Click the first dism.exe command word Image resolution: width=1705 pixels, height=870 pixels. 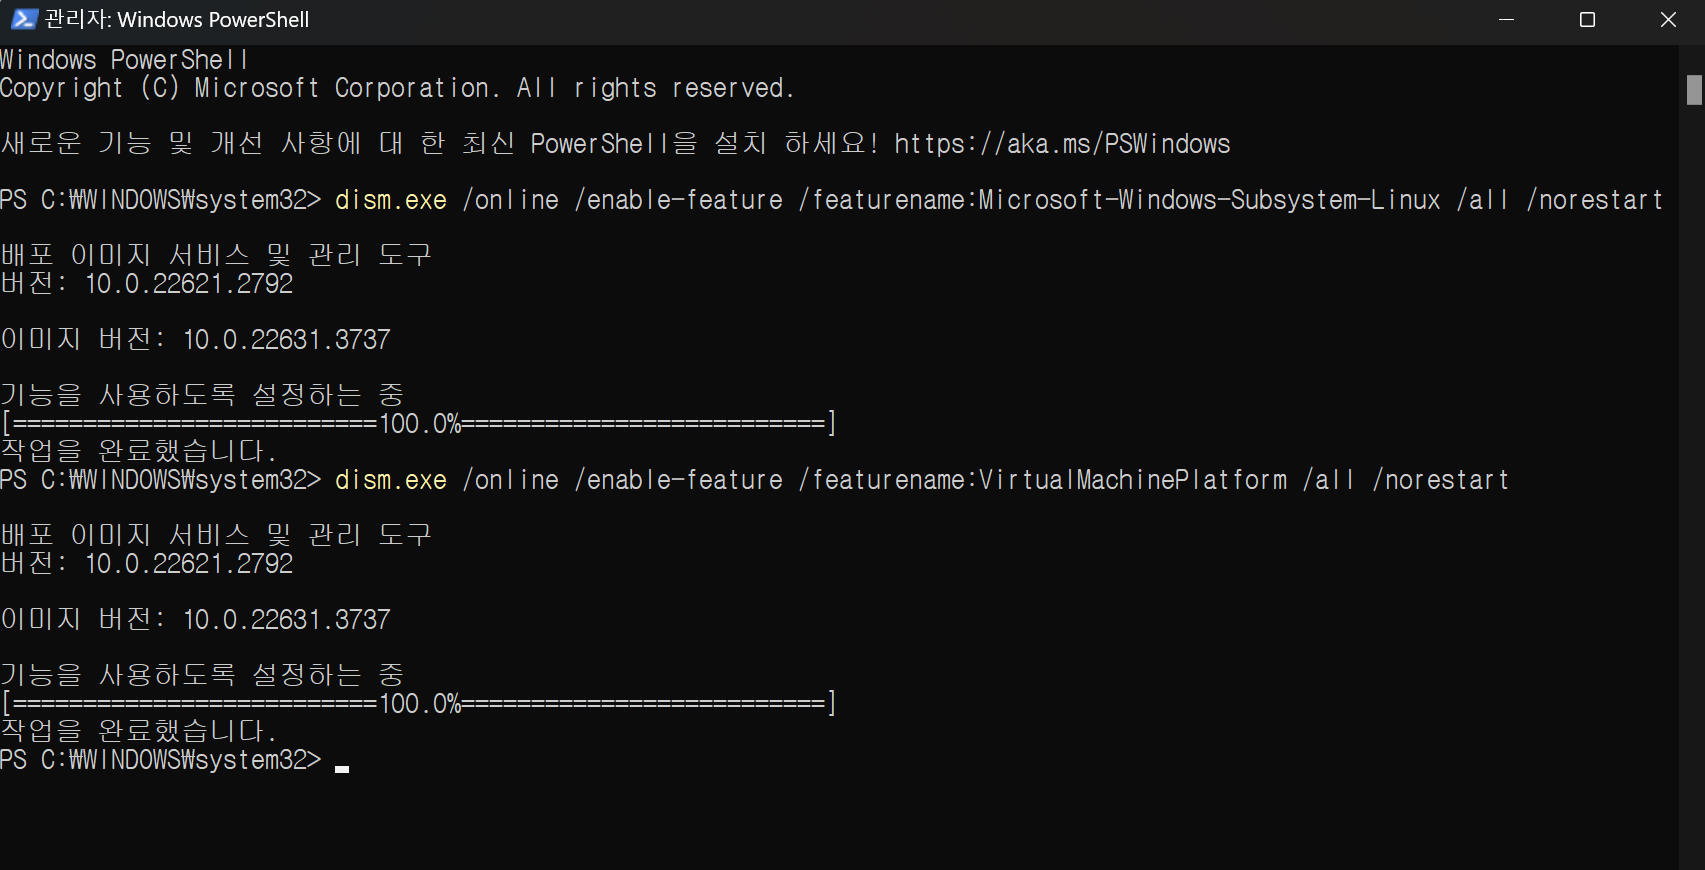390,200
